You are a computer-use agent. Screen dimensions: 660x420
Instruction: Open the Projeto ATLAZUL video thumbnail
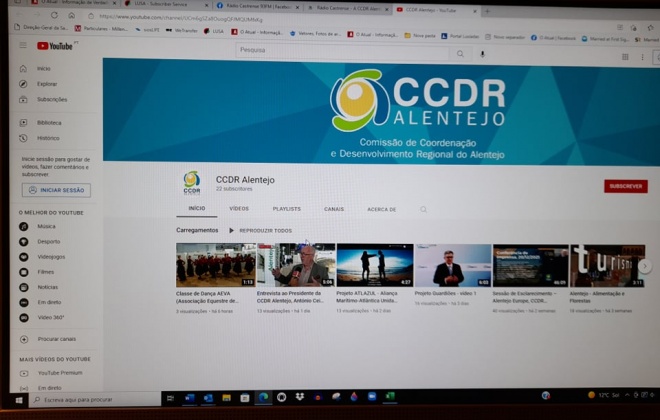[x=375, y=265]
